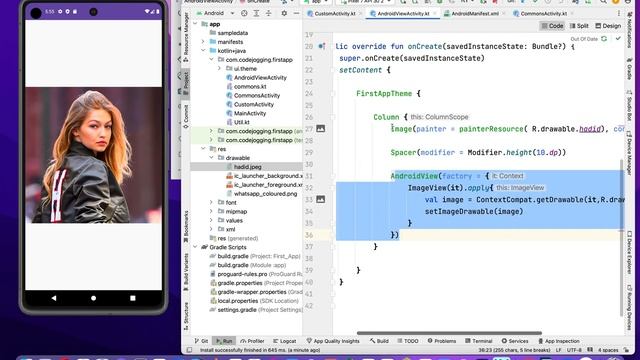
Task: Click the horizontal editor scrollbar
Action: (449, 333)
